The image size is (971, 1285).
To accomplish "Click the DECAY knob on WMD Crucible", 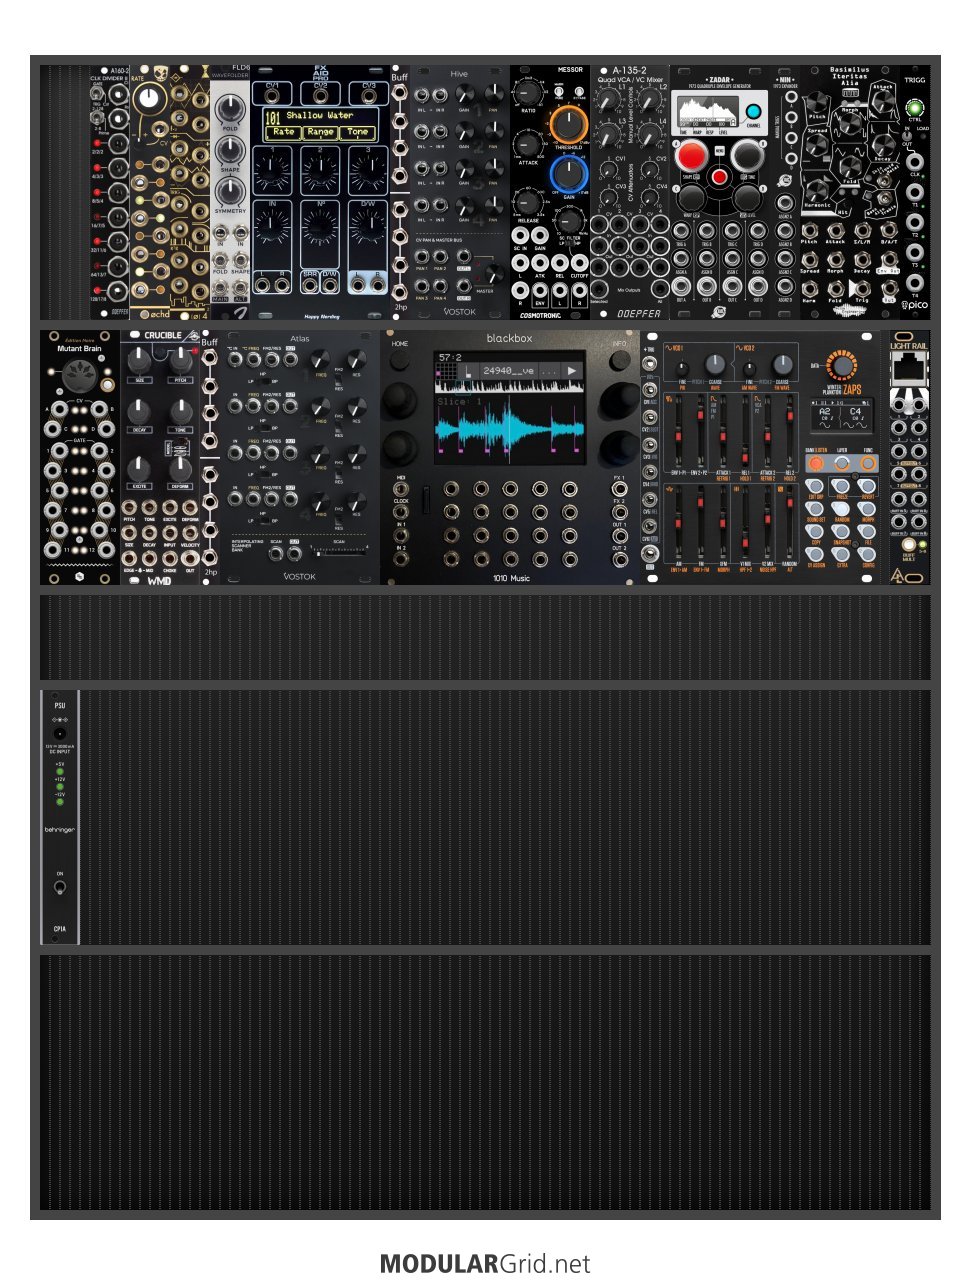I will [x=139, y=411].
